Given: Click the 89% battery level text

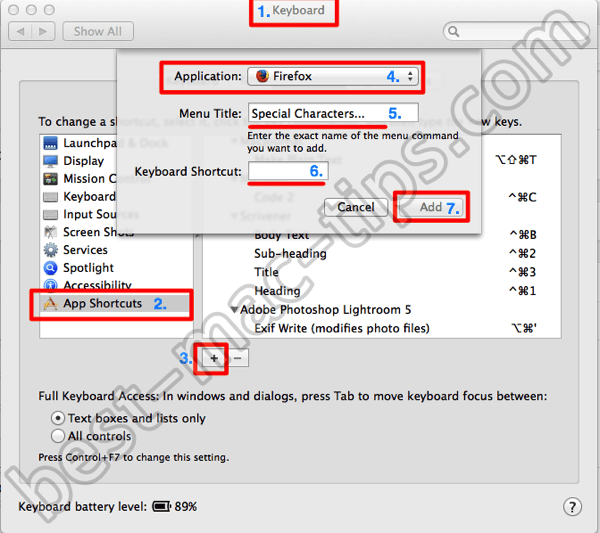Looking at the screenshot, I should [x=186, y=507].
